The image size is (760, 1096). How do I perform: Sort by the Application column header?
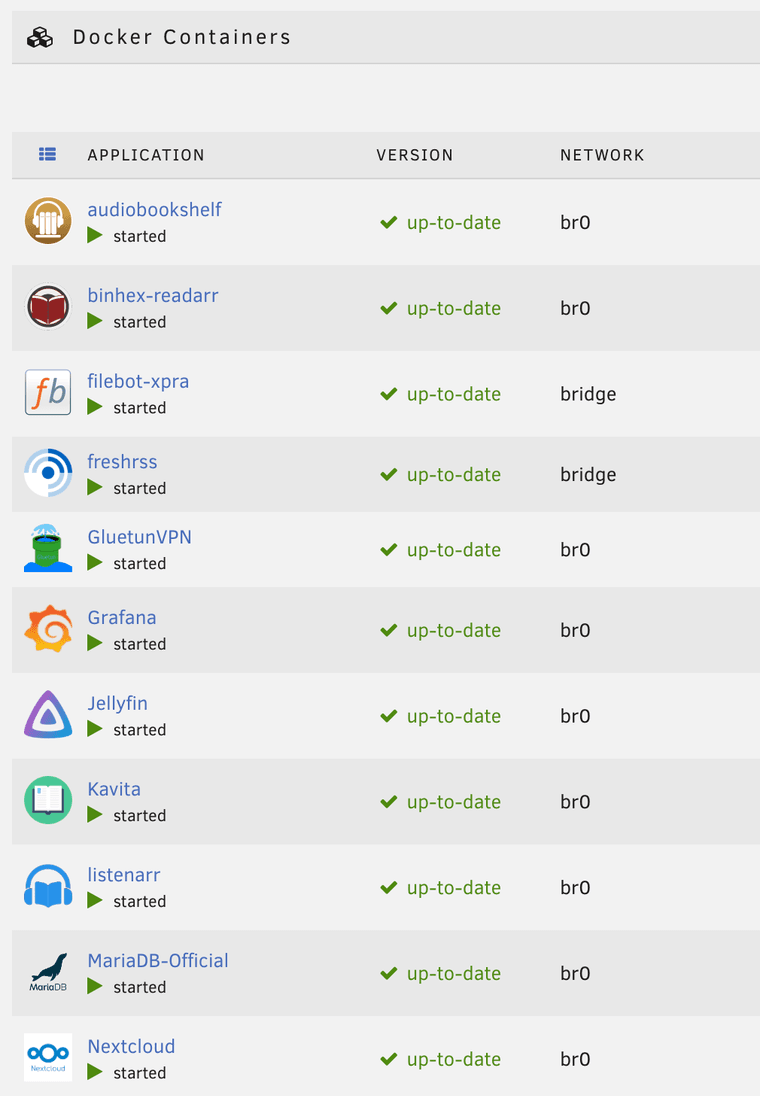pyautogui.click(x=146, y=156)
